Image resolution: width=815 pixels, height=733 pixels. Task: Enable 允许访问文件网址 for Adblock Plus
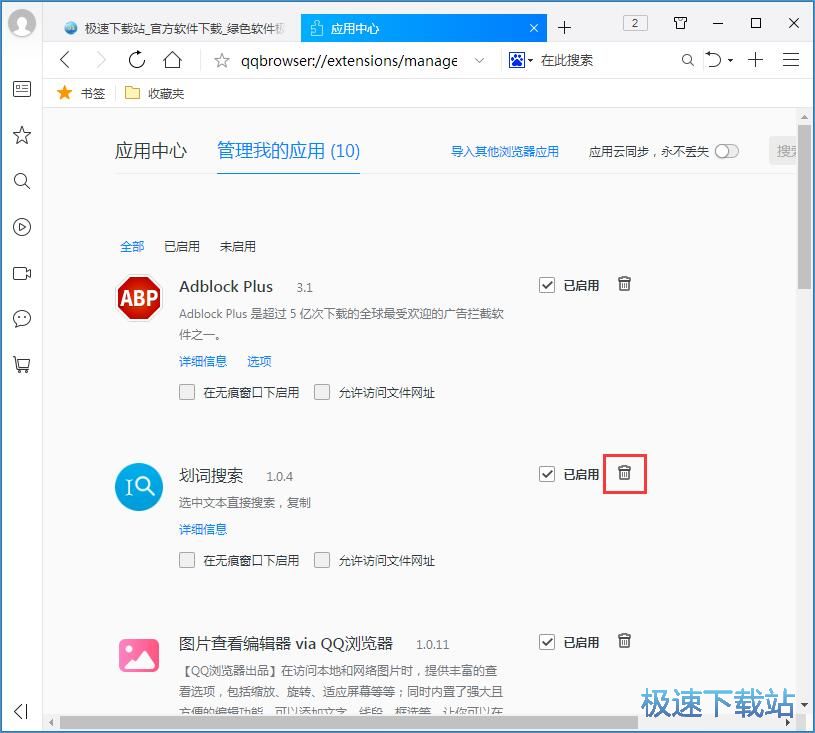[x=322, y=392]
